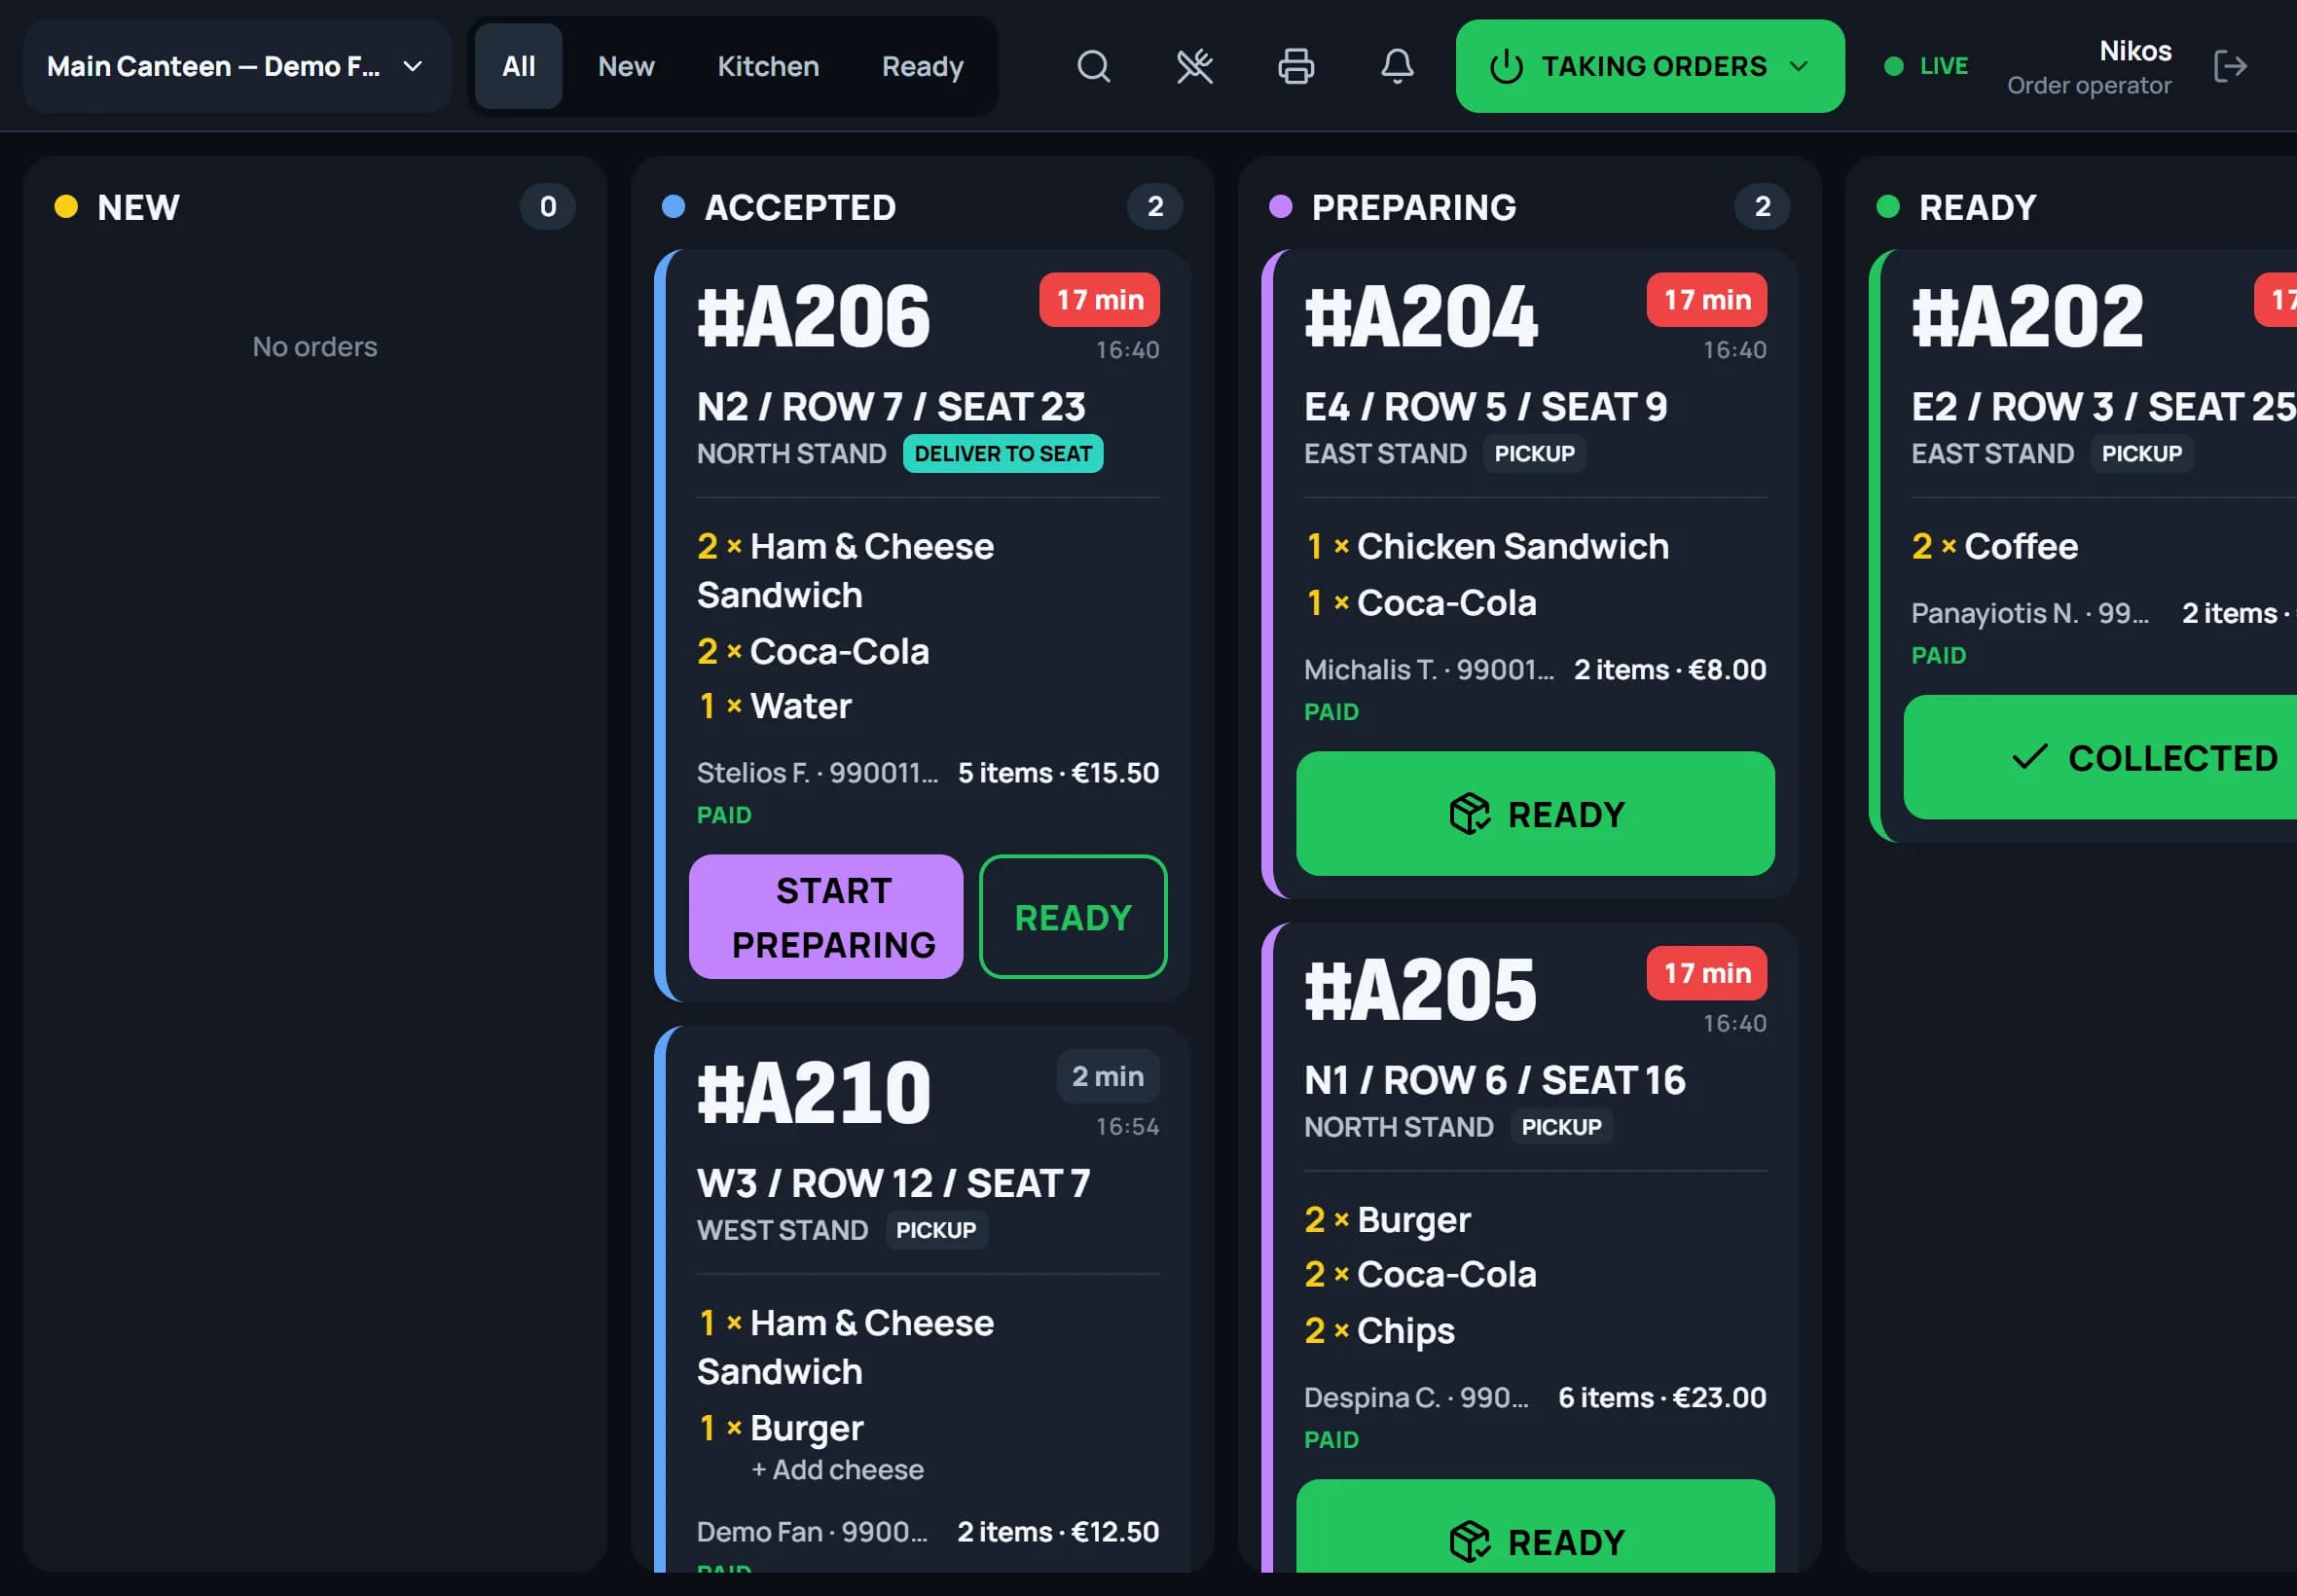Click 'No orders' text in New column
The height and width of the screenshot is (1596, 2297).
point(315,347)
